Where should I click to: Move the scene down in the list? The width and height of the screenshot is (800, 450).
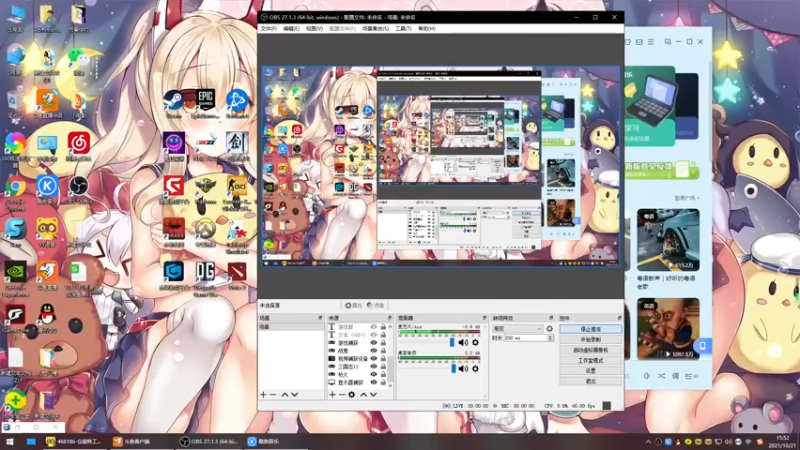pos(294,394)
